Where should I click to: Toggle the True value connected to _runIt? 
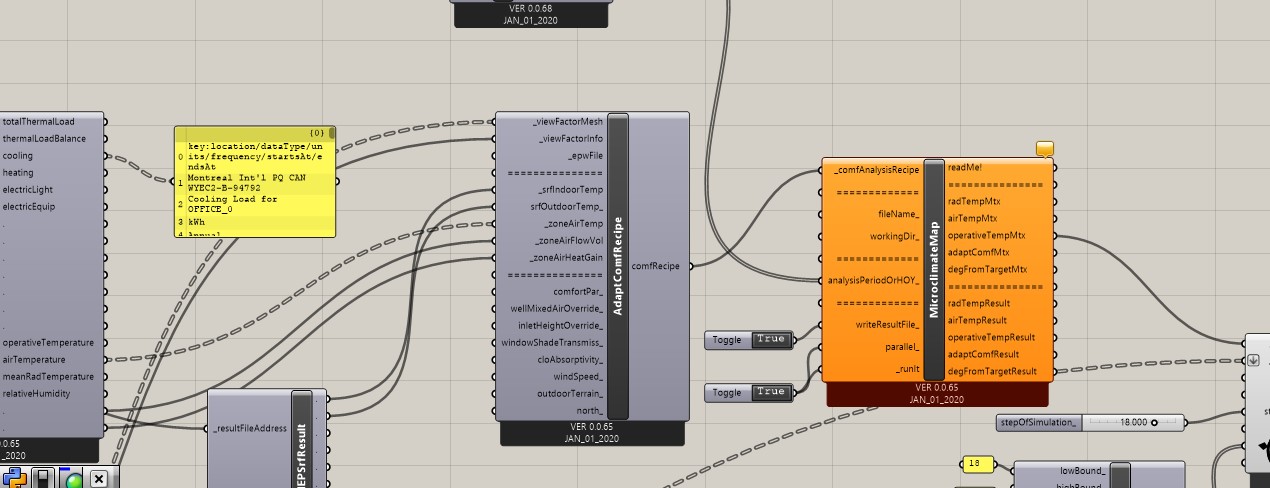pyautogui.click(x=770, y=392)
